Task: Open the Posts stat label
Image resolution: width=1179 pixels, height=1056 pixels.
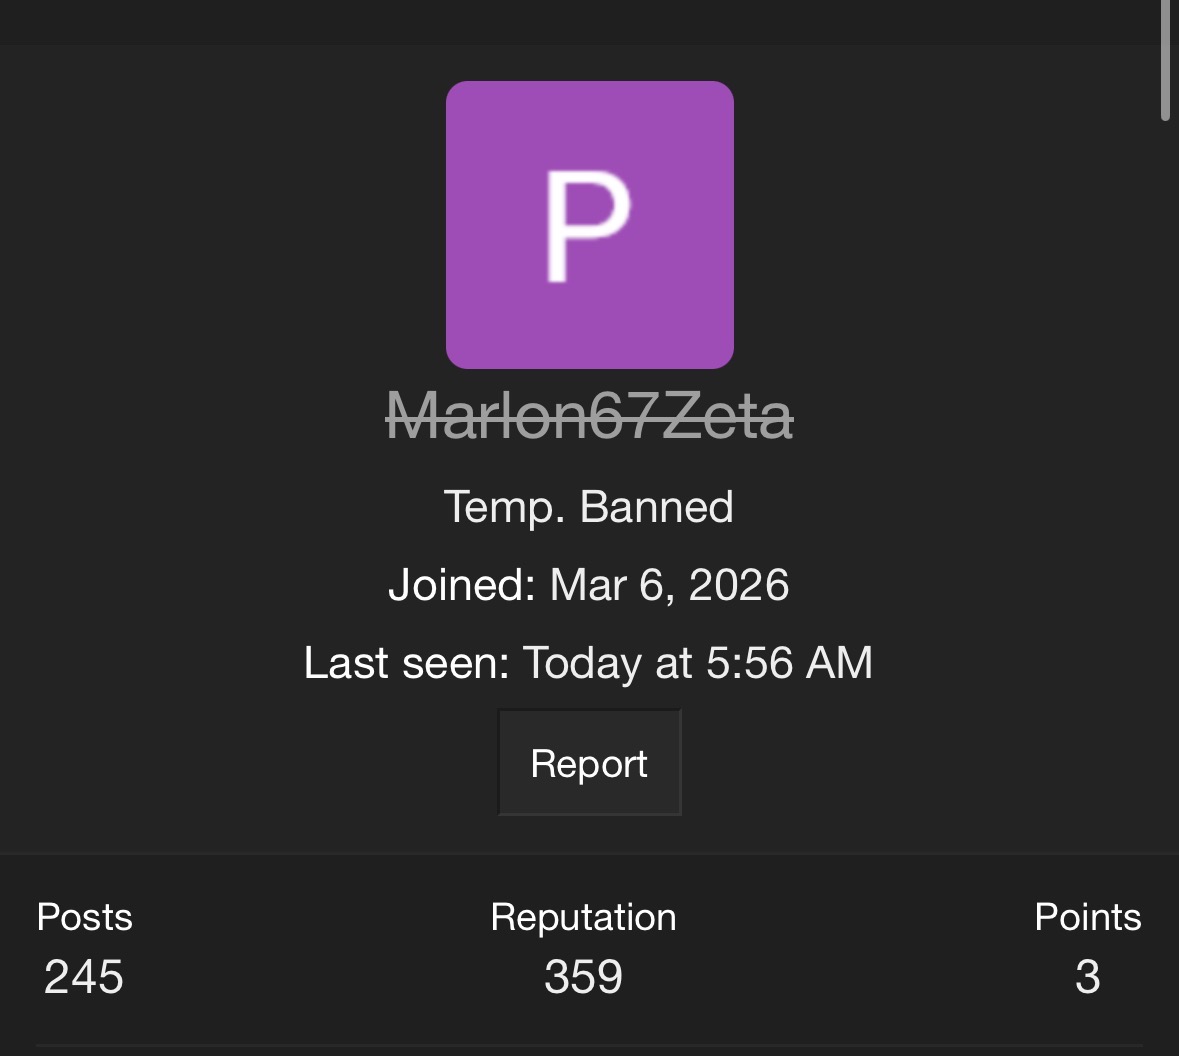Action: click(x=84, y=917)
